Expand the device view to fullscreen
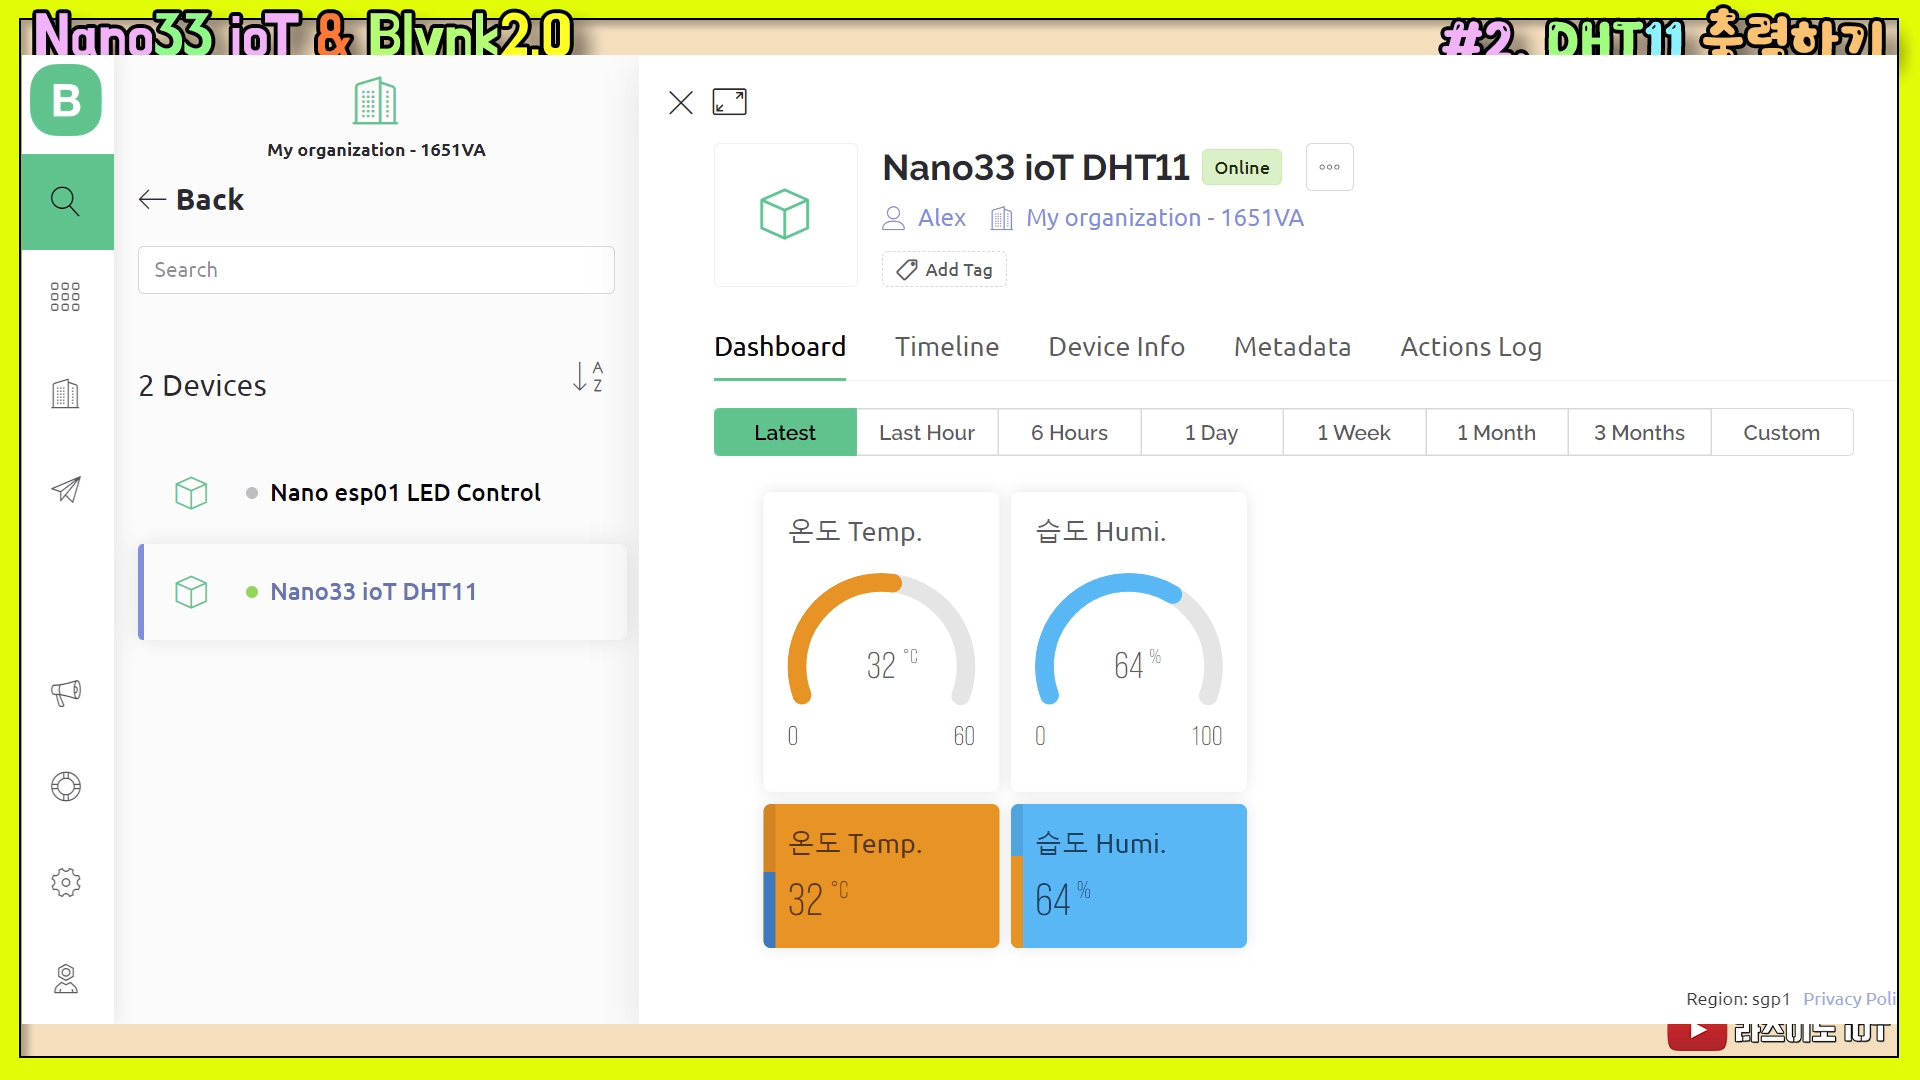The image size is (1920, 1080). (729, 102)
